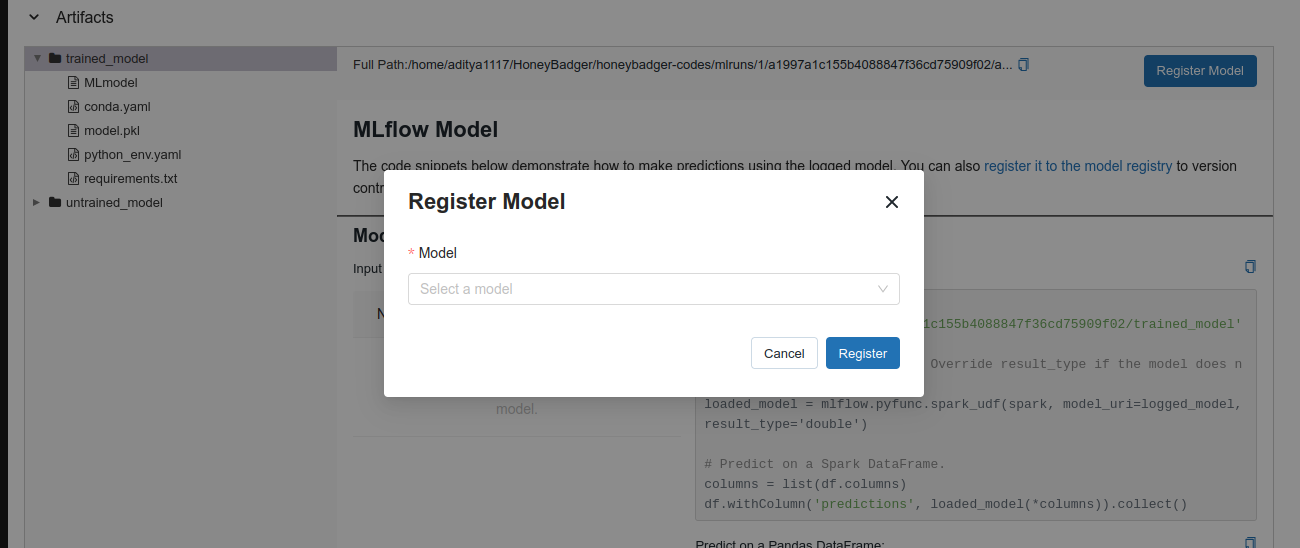Image resolution: width=1300 pixels, height=548 pixels.
Task: Click the trained_model folder icon
Action: 55,58
